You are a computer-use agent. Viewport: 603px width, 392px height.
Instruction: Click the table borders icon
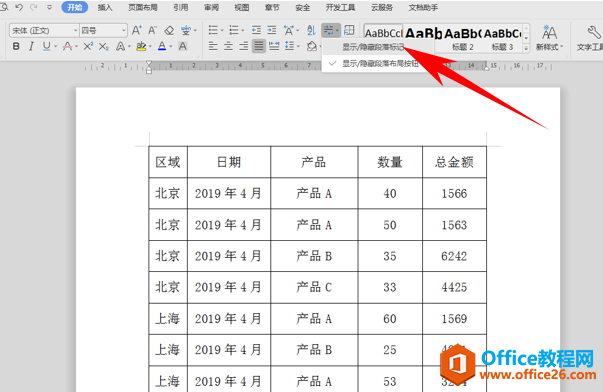(x=349, y=30)
